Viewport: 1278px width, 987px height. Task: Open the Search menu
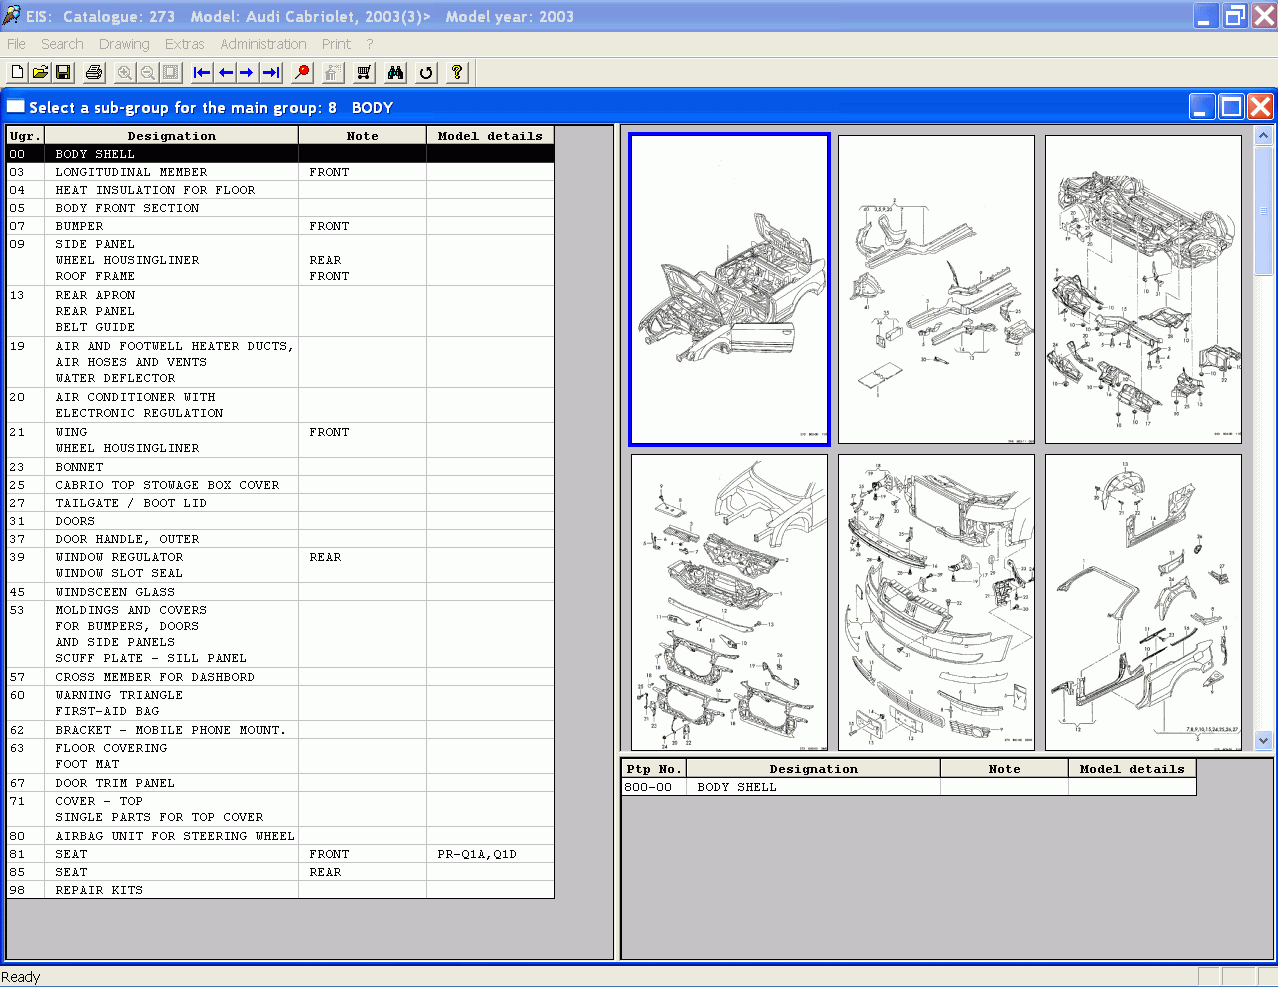pyautogui.click(x=62, y=44)
